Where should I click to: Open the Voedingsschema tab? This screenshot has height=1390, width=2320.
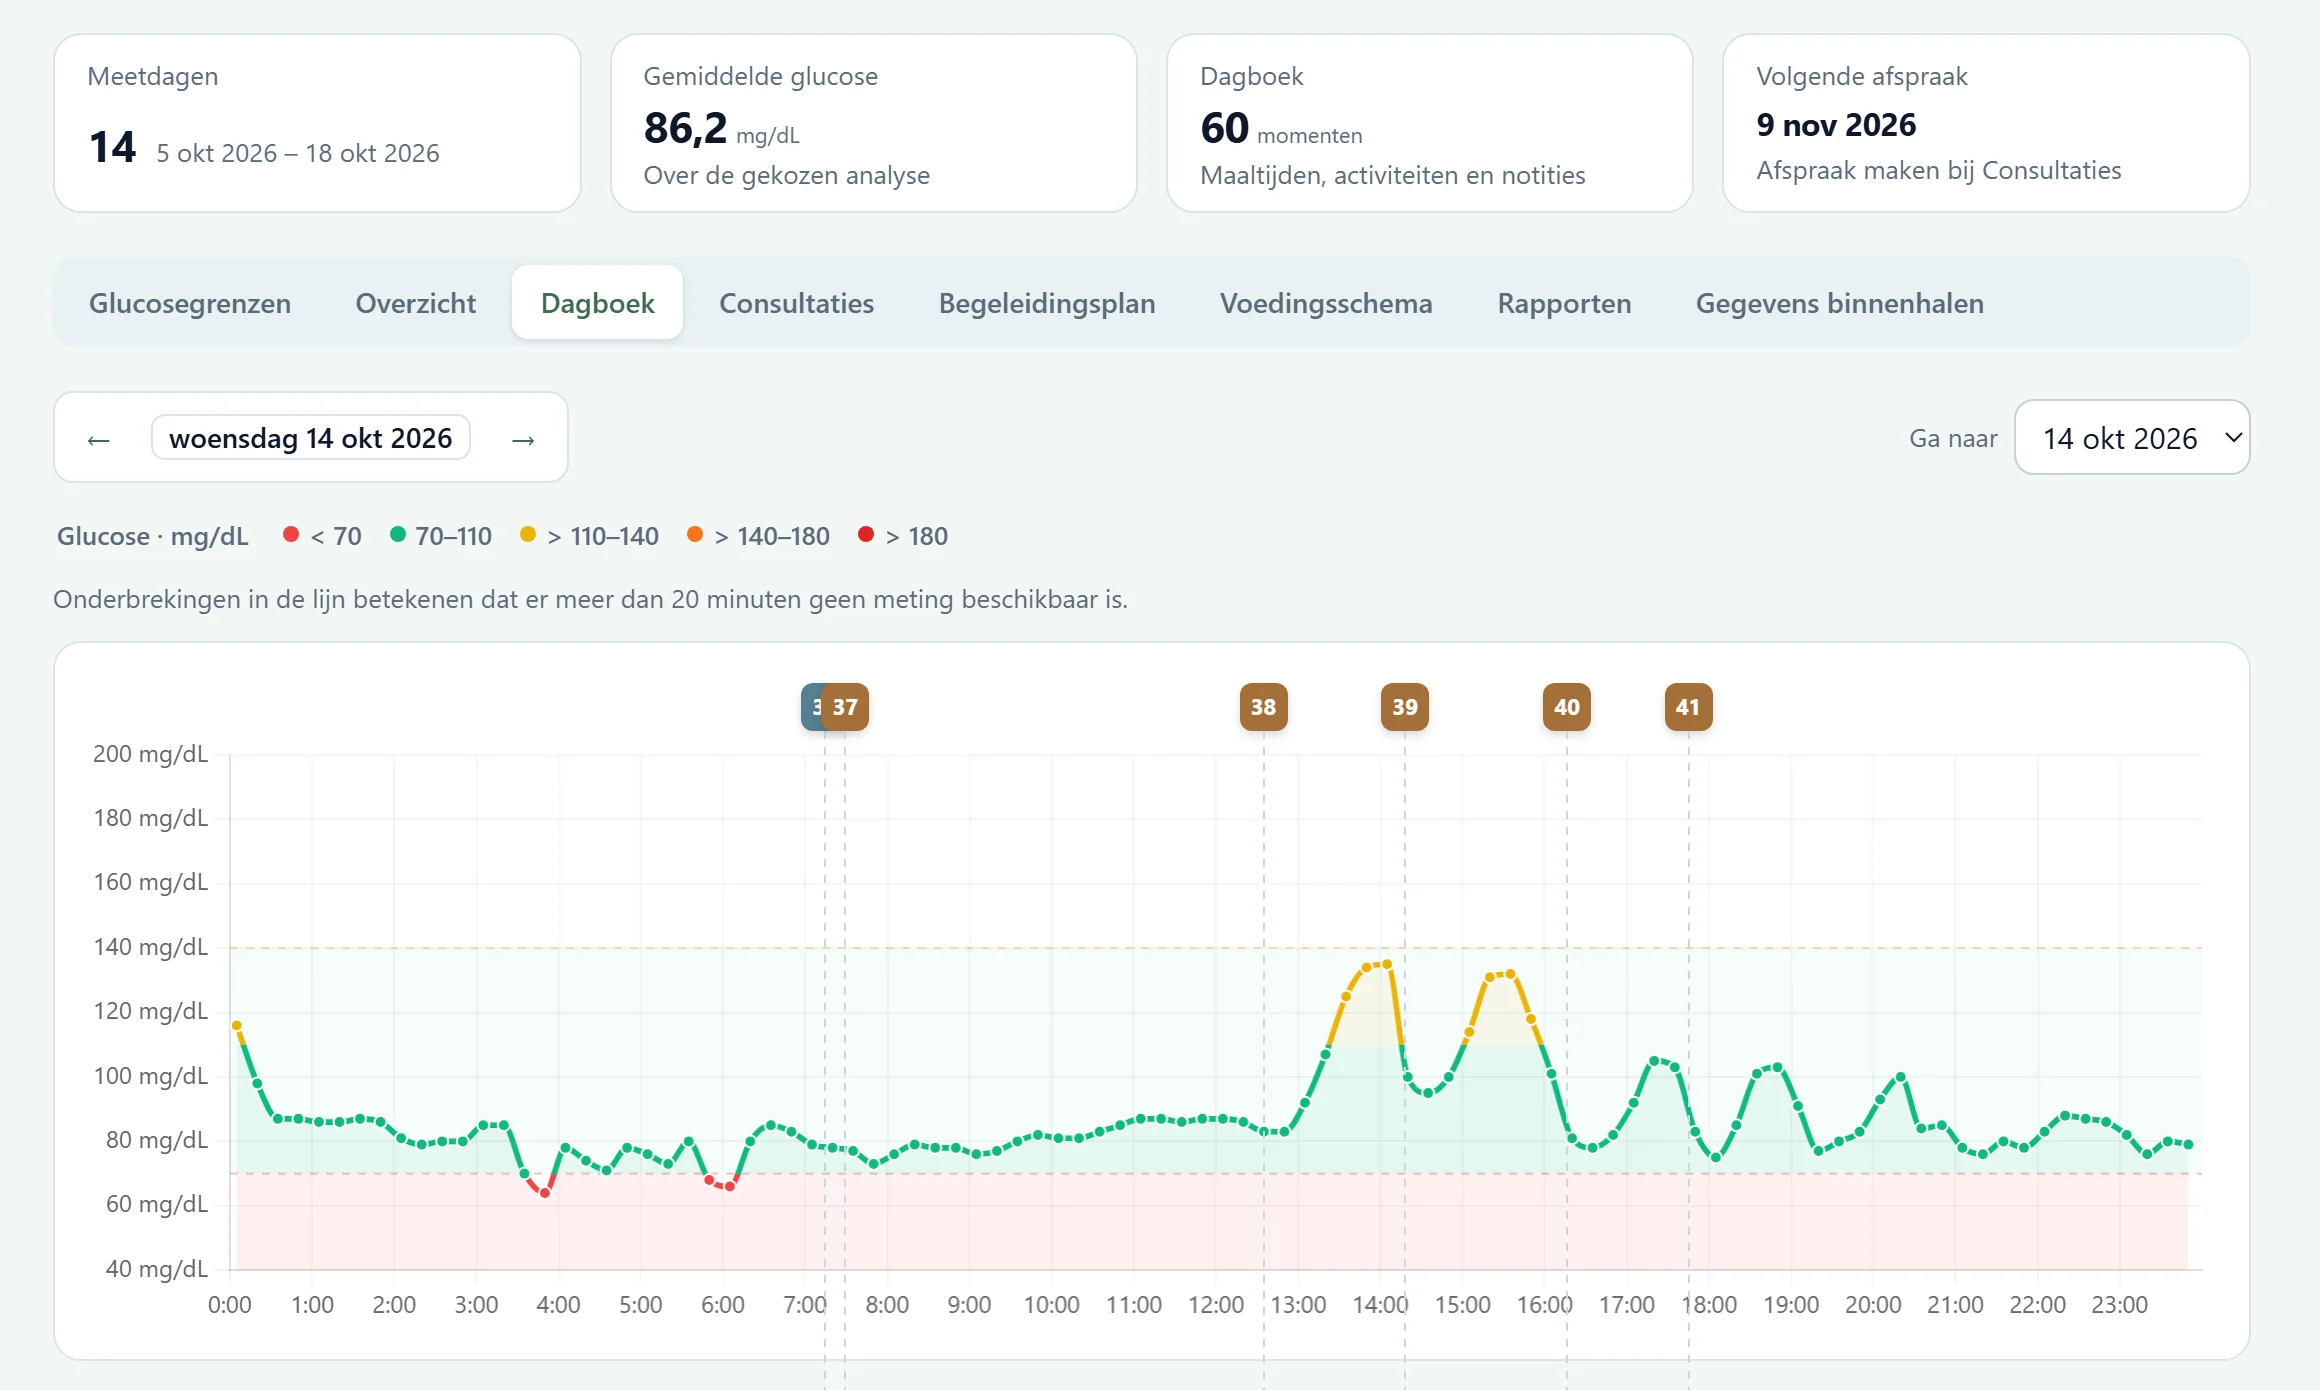point(1326,303)
